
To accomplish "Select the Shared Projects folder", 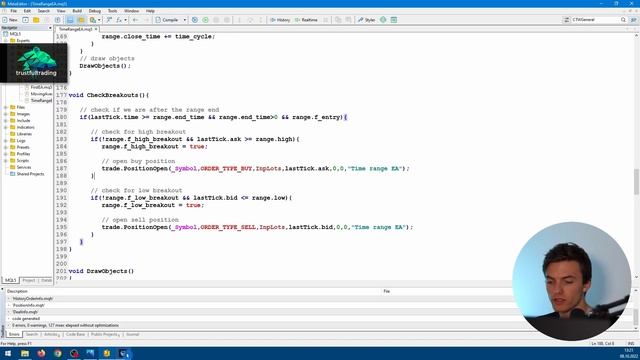I will (x=30, y=174).
